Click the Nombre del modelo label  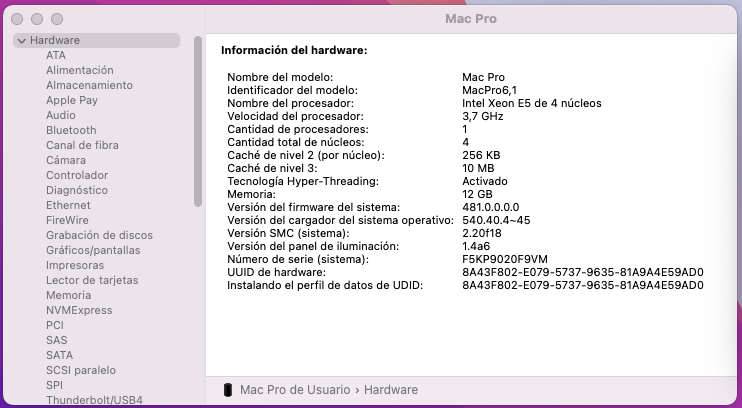pyautogui.click(x=280, y=77)
